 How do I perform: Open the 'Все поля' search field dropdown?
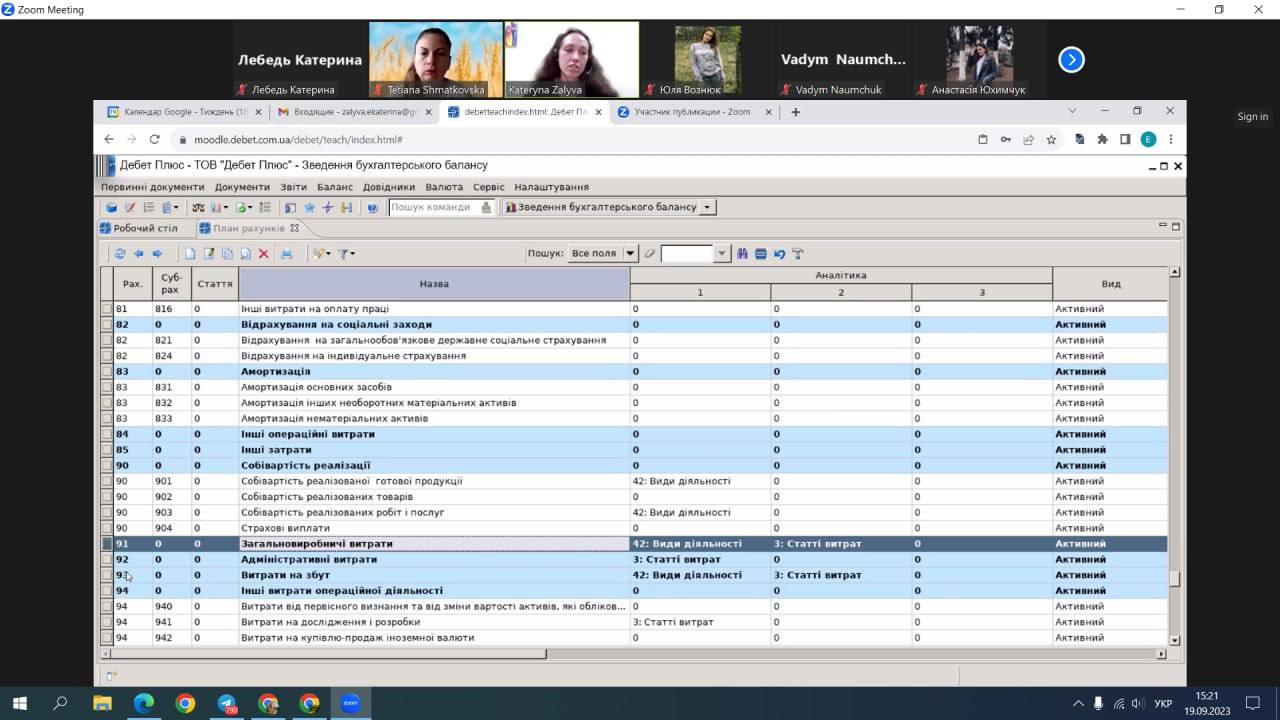(630, 254)
